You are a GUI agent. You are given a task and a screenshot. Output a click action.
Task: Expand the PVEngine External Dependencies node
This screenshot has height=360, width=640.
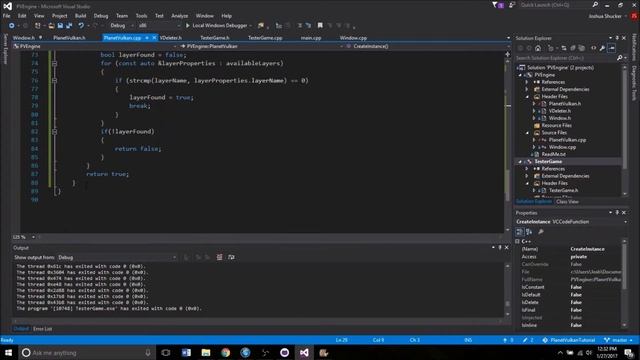click(x=527, y=89)
